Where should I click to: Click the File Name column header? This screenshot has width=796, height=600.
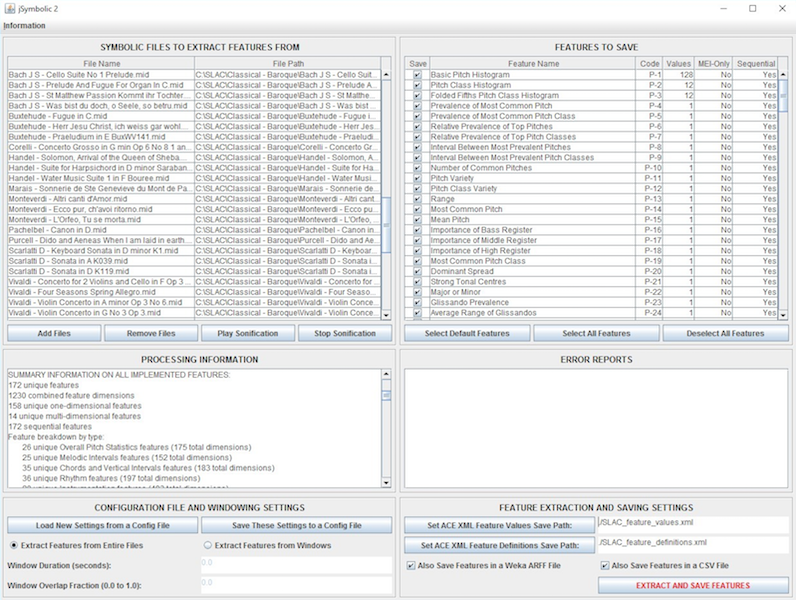(x=101, y=63)
